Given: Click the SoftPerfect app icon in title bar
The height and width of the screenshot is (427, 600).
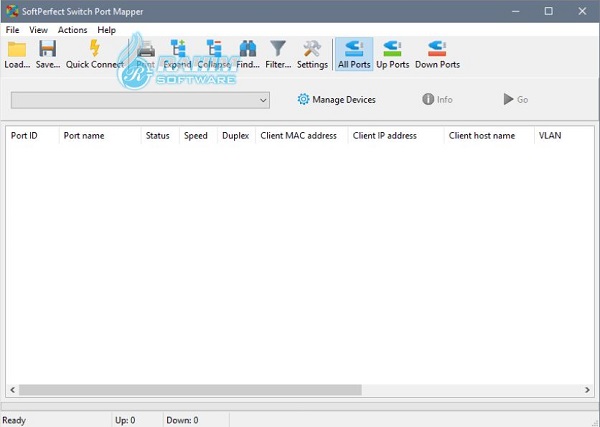Looking at the screenshot, I should coord(12,11).
